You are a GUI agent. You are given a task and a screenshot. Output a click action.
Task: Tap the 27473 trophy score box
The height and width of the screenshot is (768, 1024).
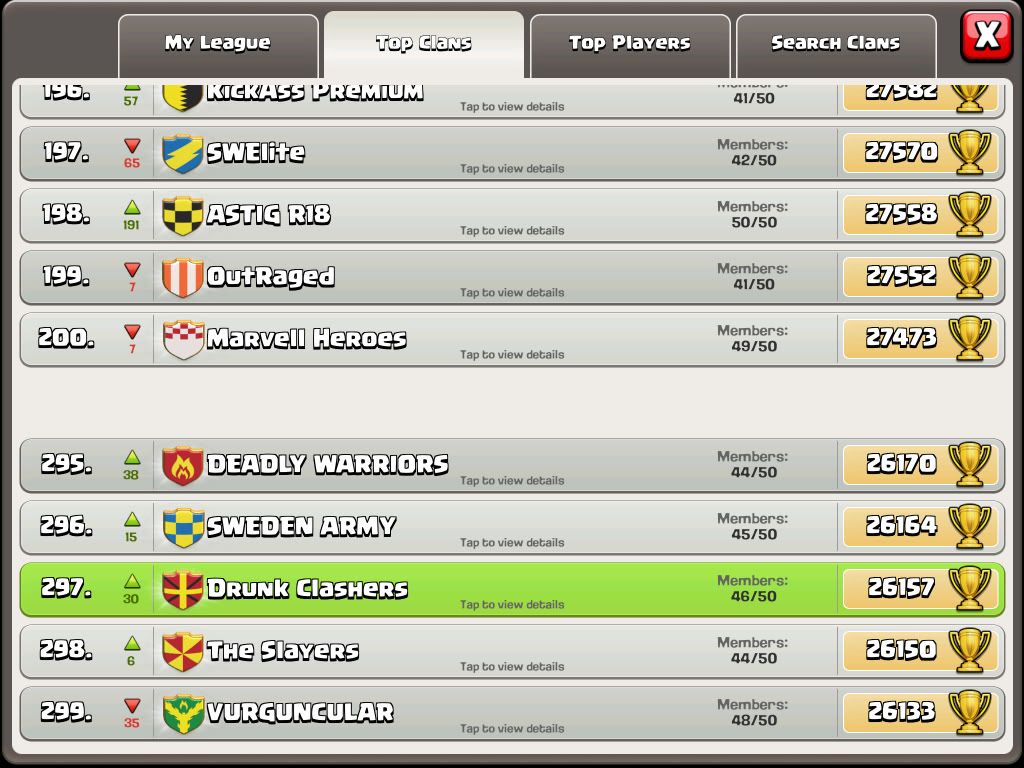920,338
